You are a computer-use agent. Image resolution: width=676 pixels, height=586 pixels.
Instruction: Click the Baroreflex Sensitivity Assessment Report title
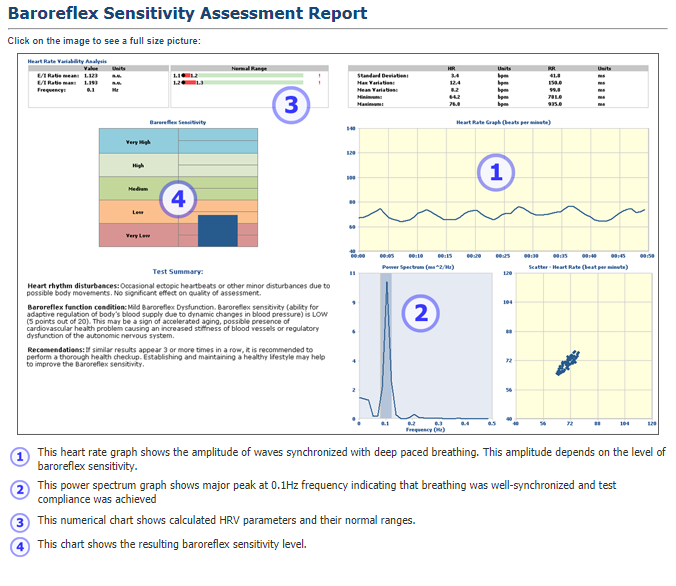tap(187, 14)
